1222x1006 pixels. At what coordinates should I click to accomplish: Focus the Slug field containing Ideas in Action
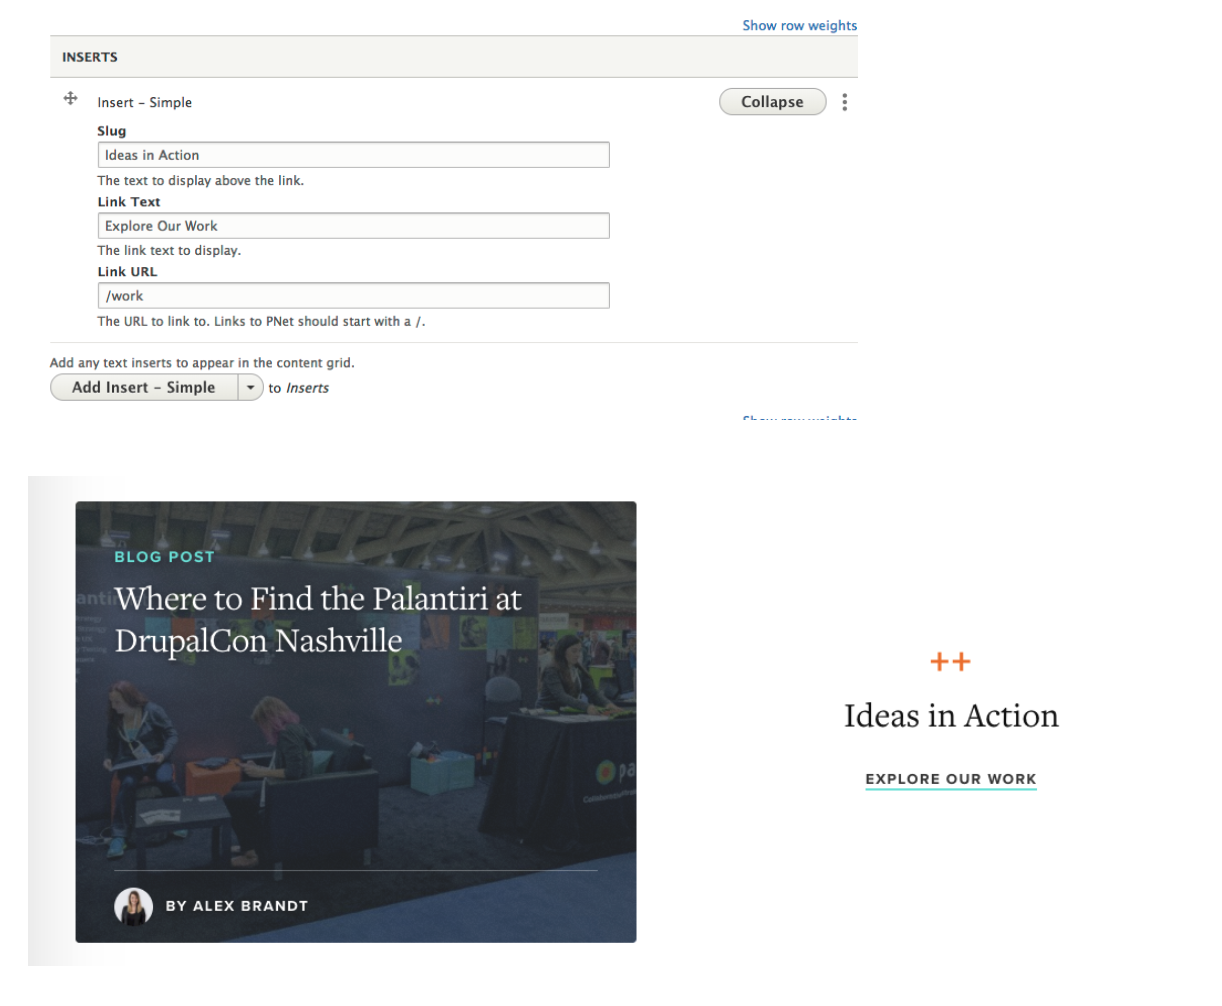[x=353, y=155]
